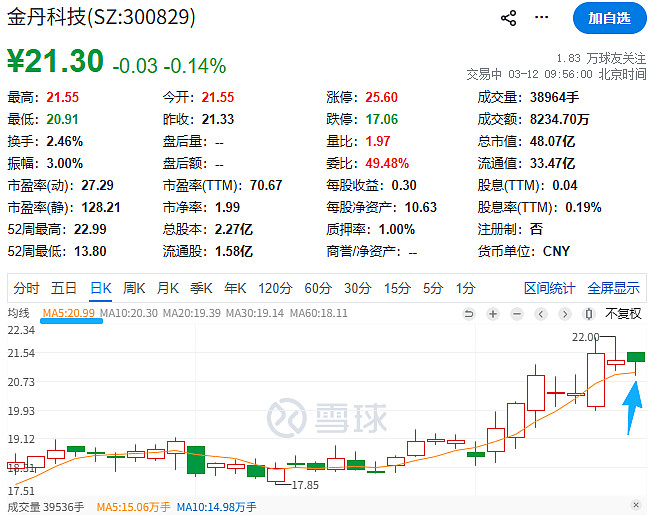The width and height of the screenshot is (653, 515).
Task: Switch to the 五日 chart tab
Action: point(64,288)
